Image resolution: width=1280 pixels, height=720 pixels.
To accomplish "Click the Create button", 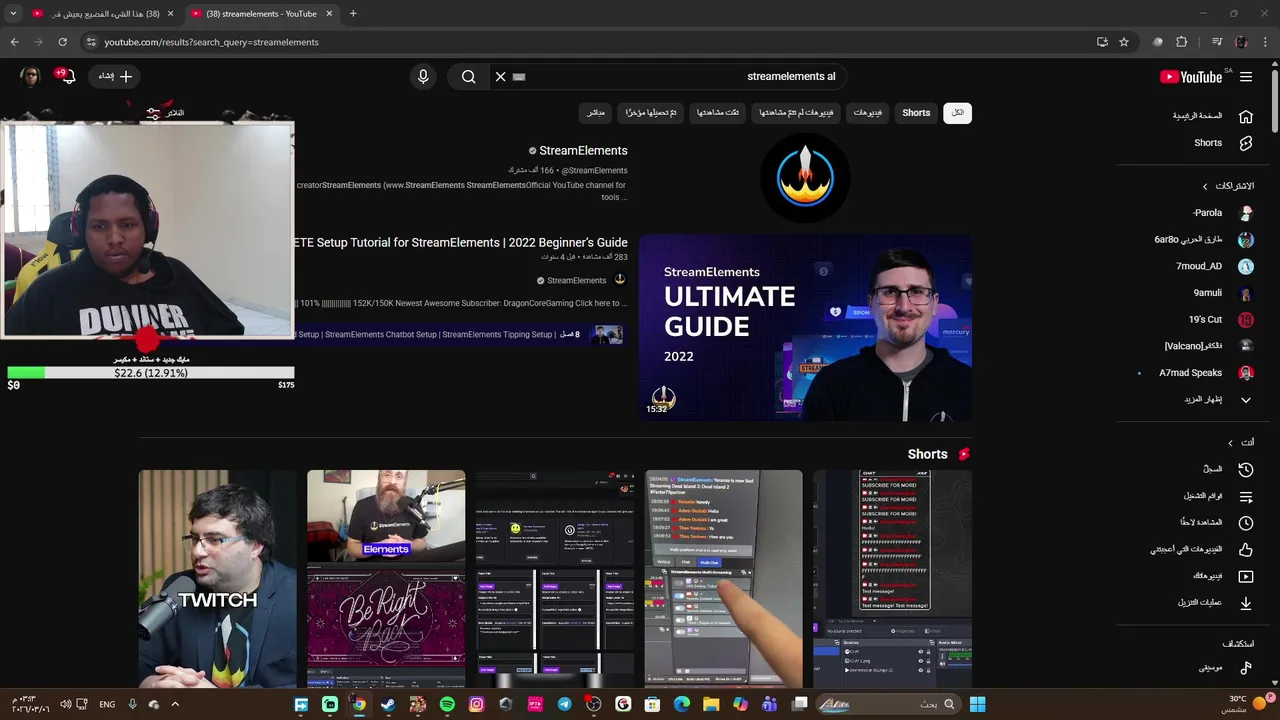I will [115, 76].
